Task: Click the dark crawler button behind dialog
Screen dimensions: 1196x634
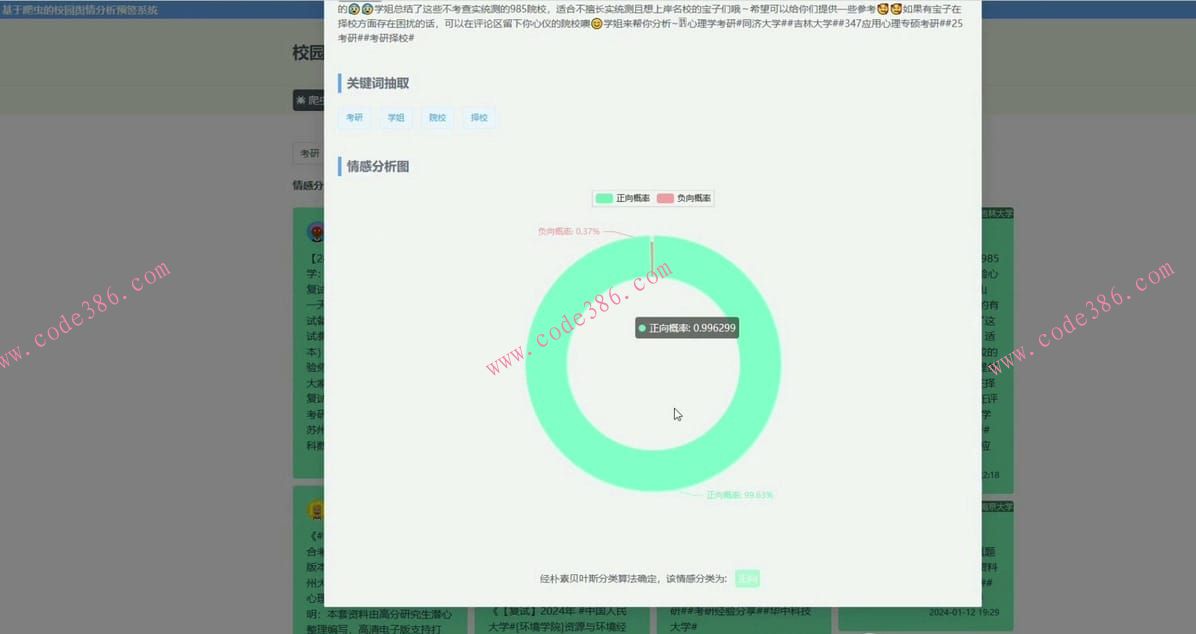Action: (309, 100)
